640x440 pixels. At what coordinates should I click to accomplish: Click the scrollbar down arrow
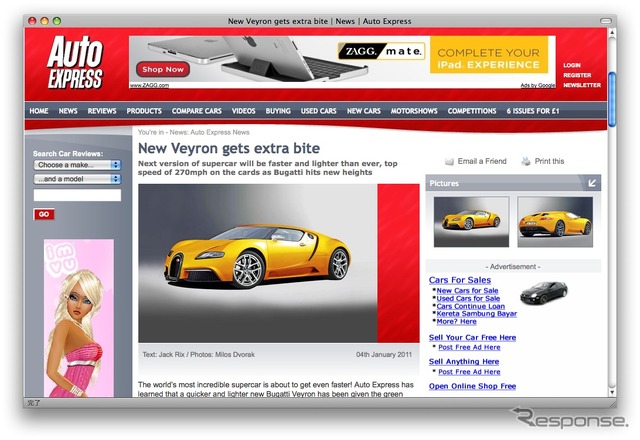pyautogui.click(x=612, y=392)
